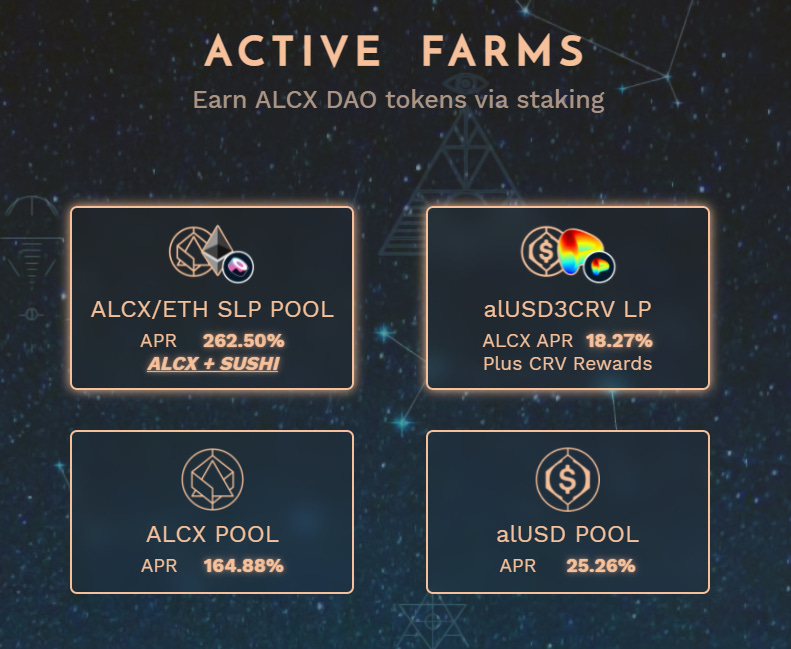The height and width of the screenshot is (649, 791).
Task: Click the ACTIVE FARMS heading
Action: [x=395, y=52]
